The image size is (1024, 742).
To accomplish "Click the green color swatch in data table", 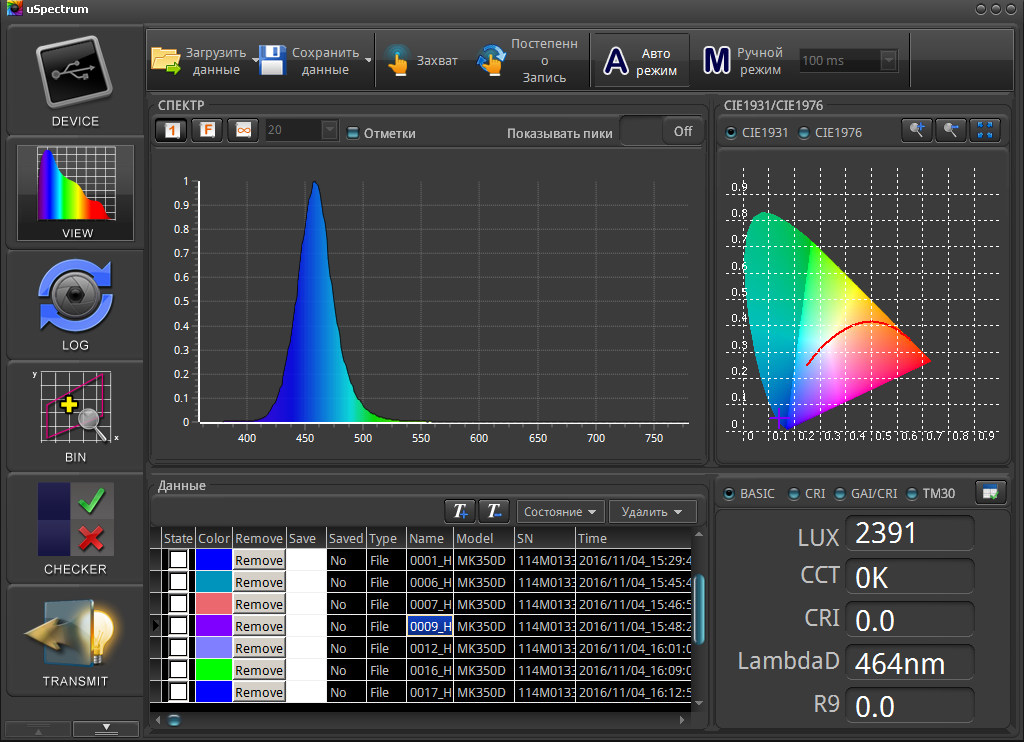I will pos(214,670).
